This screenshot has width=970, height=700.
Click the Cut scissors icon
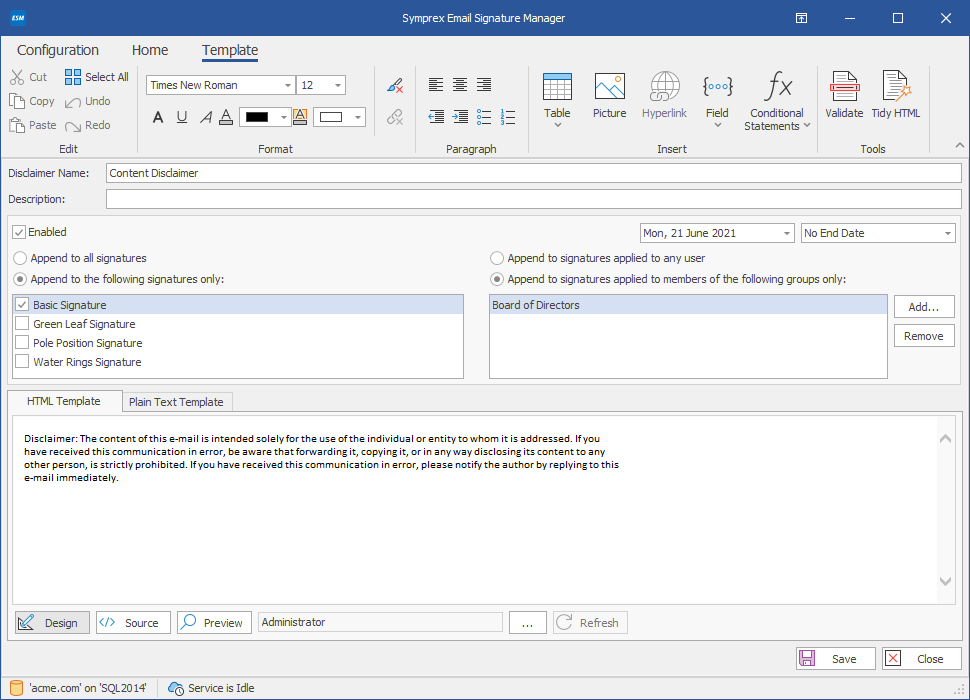click(x=17, y=77)
